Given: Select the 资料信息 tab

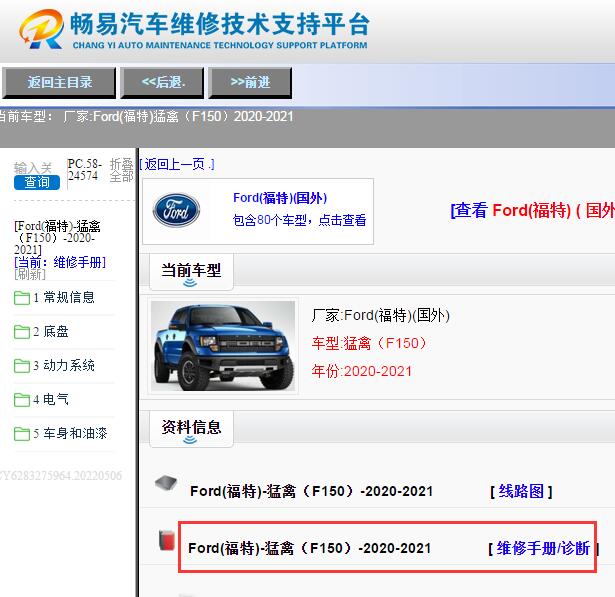Looking at the screenshot, I should (191, 428).
